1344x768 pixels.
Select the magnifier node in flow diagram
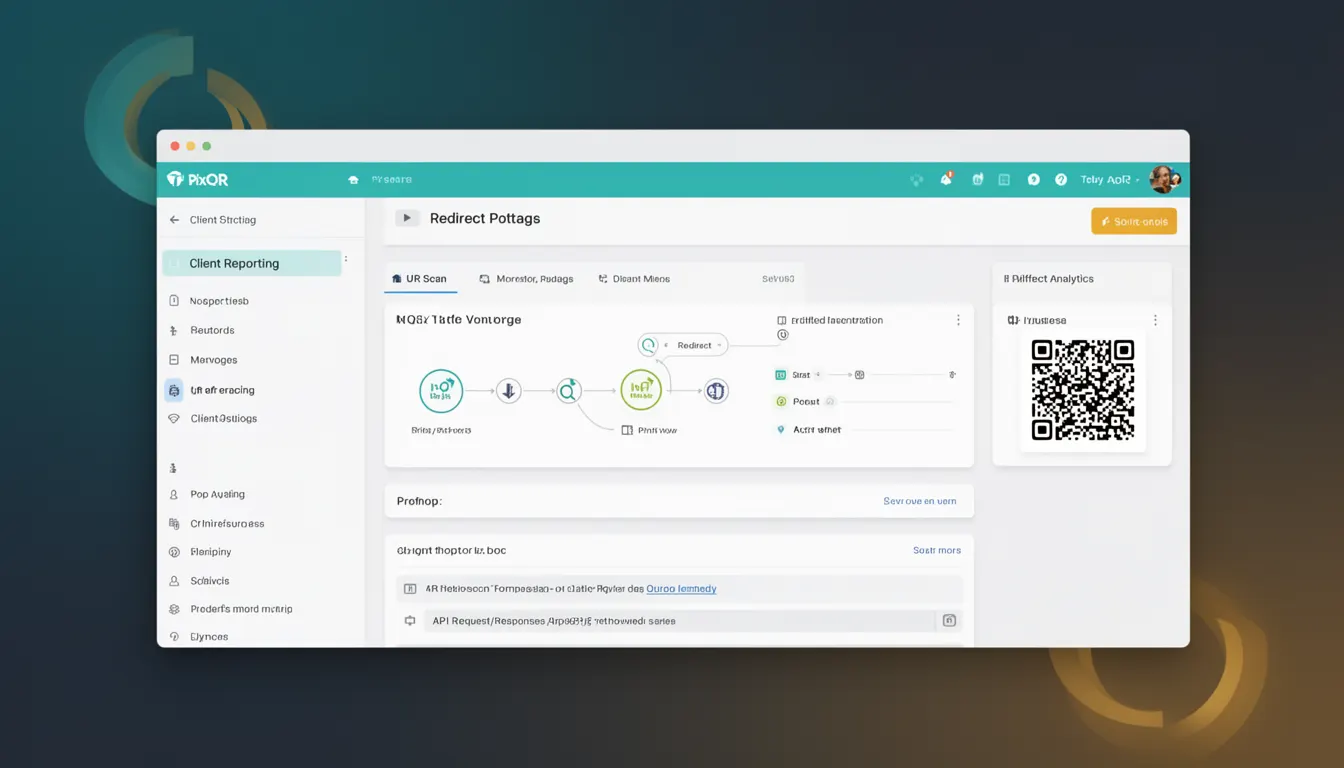(x=568, y=391)
